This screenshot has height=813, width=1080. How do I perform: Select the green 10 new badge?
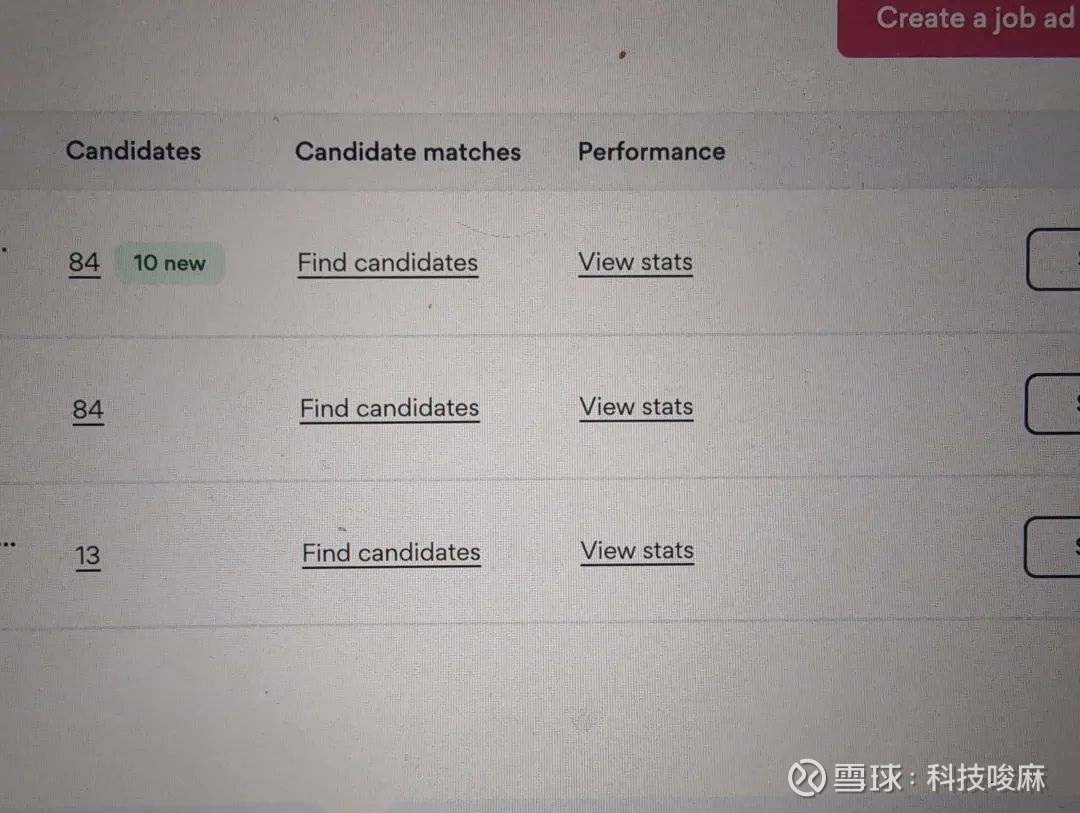[x=169, y=263]
